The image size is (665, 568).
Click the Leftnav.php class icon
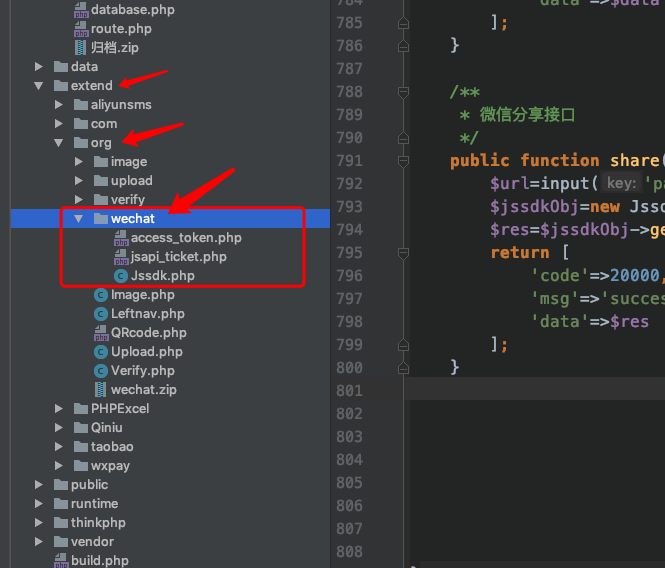pos(101,314)
